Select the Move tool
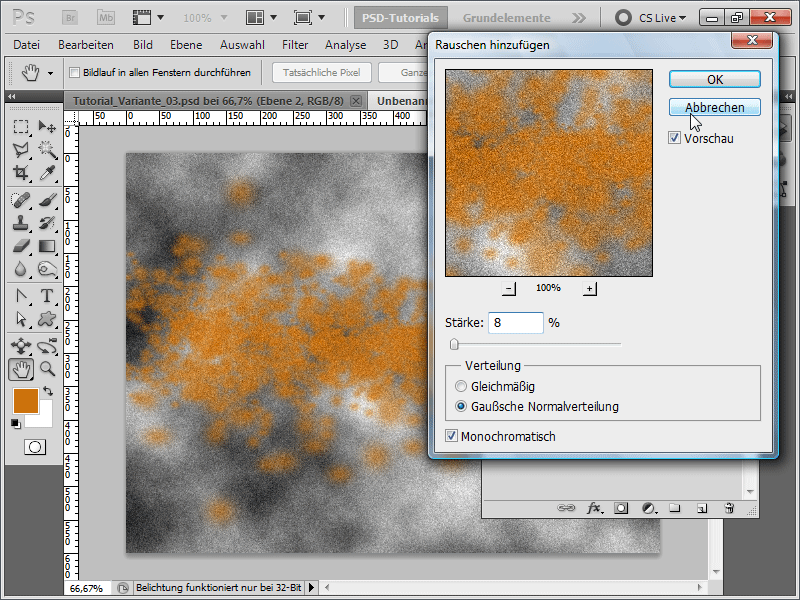This screenshot has width=800, height=600. click(46, 126)
